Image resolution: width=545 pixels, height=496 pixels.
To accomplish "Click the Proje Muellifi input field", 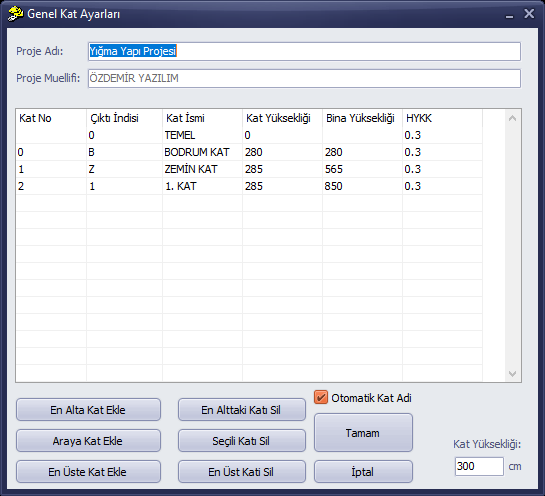I will point(304,79).
